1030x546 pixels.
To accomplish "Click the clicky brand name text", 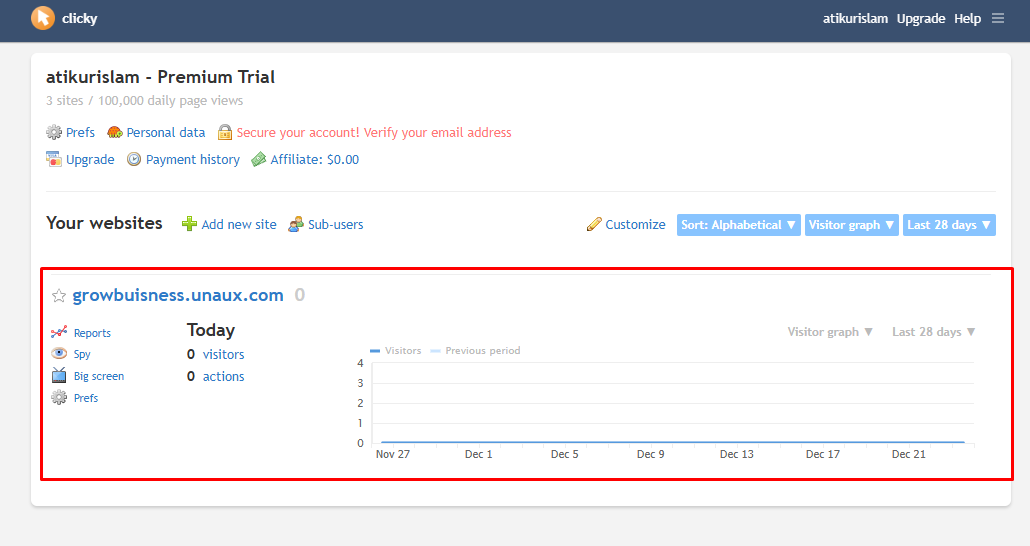I will 79,18.
